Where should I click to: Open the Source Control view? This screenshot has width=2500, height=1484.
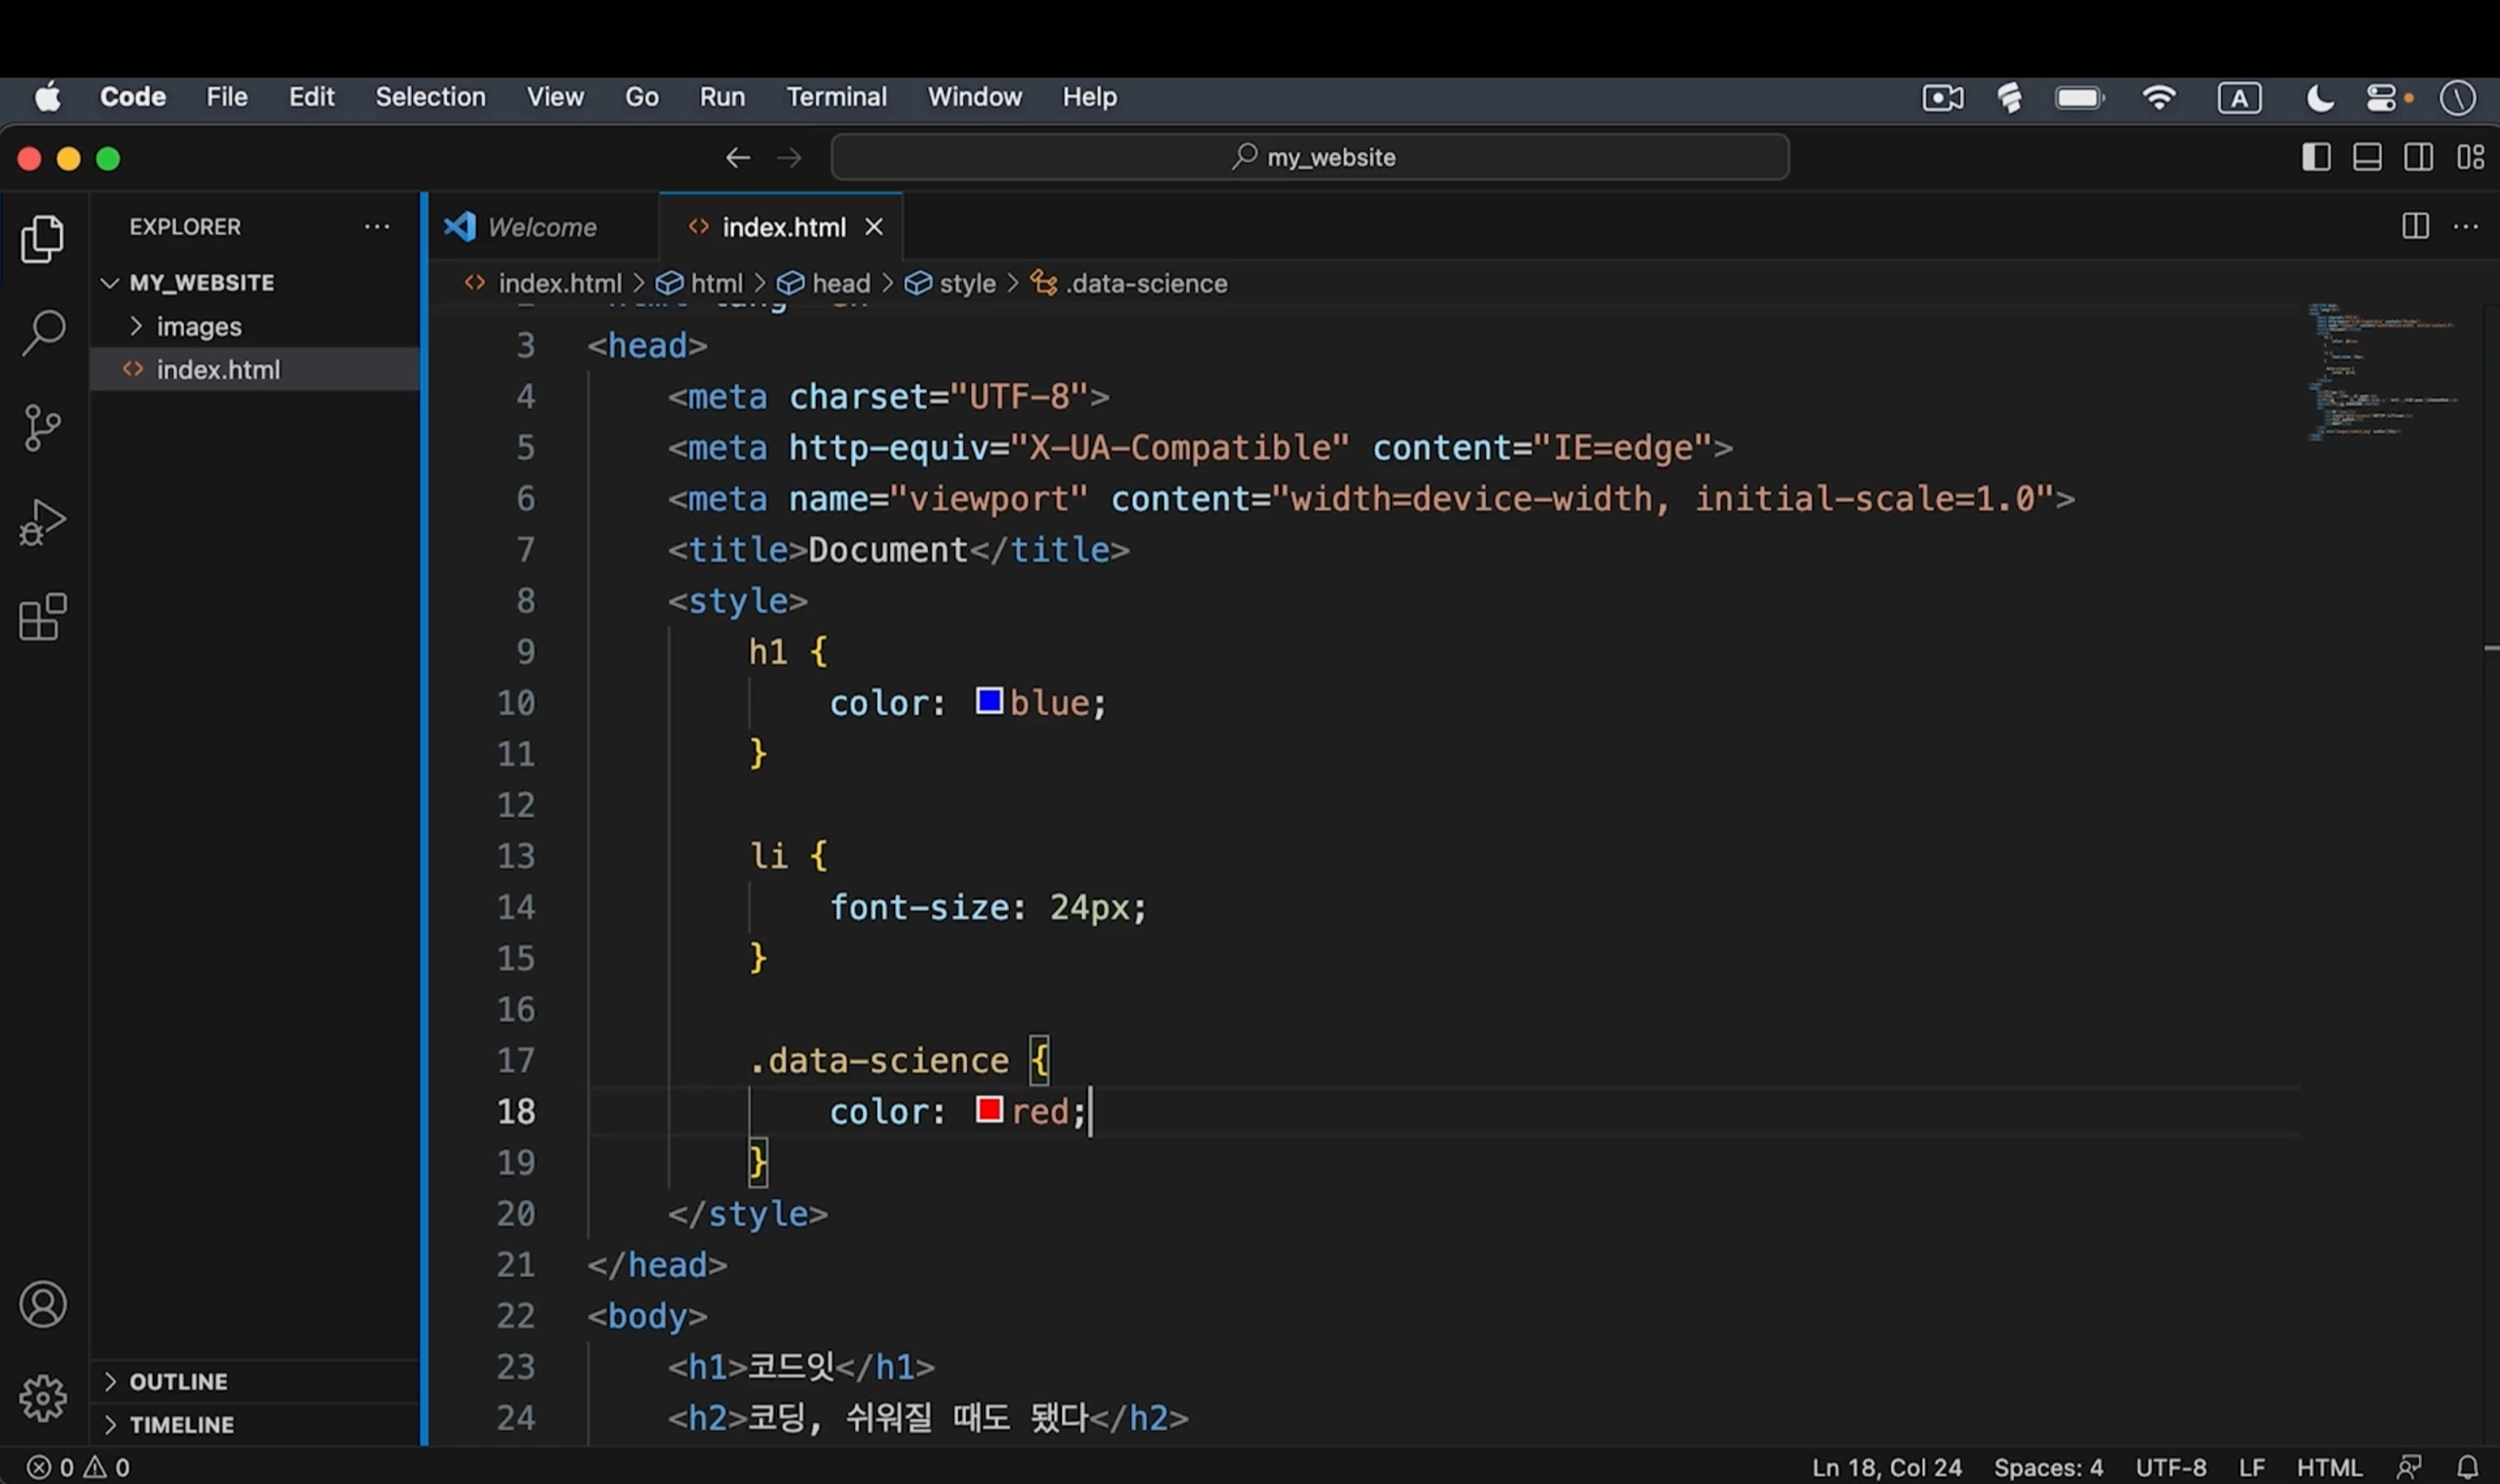click(x=42, y=428)
